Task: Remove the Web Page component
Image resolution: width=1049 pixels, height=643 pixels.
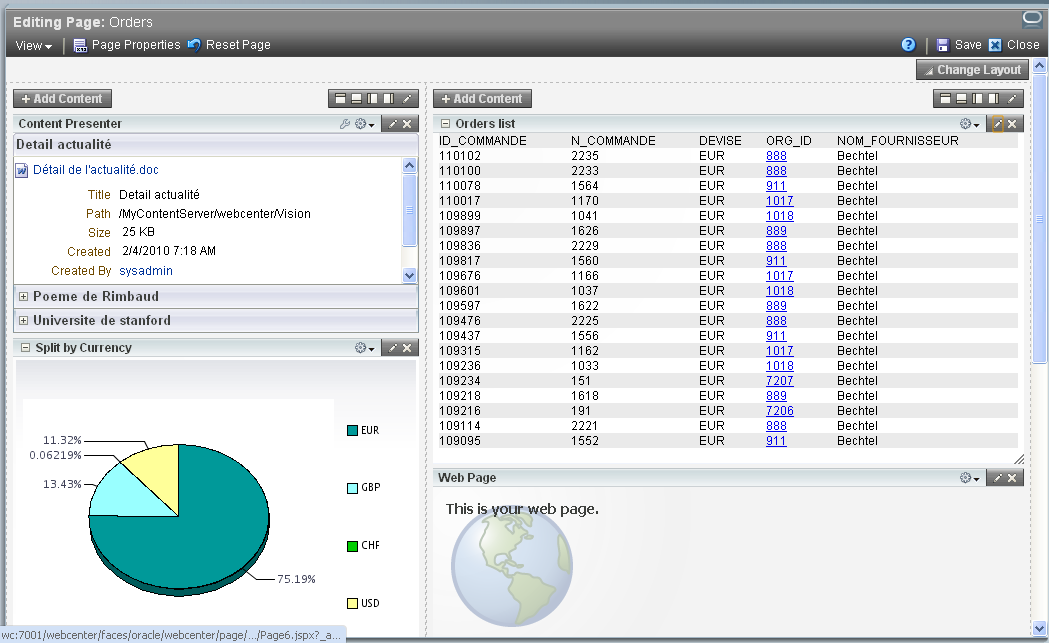Action: (x=1012, y=478)
